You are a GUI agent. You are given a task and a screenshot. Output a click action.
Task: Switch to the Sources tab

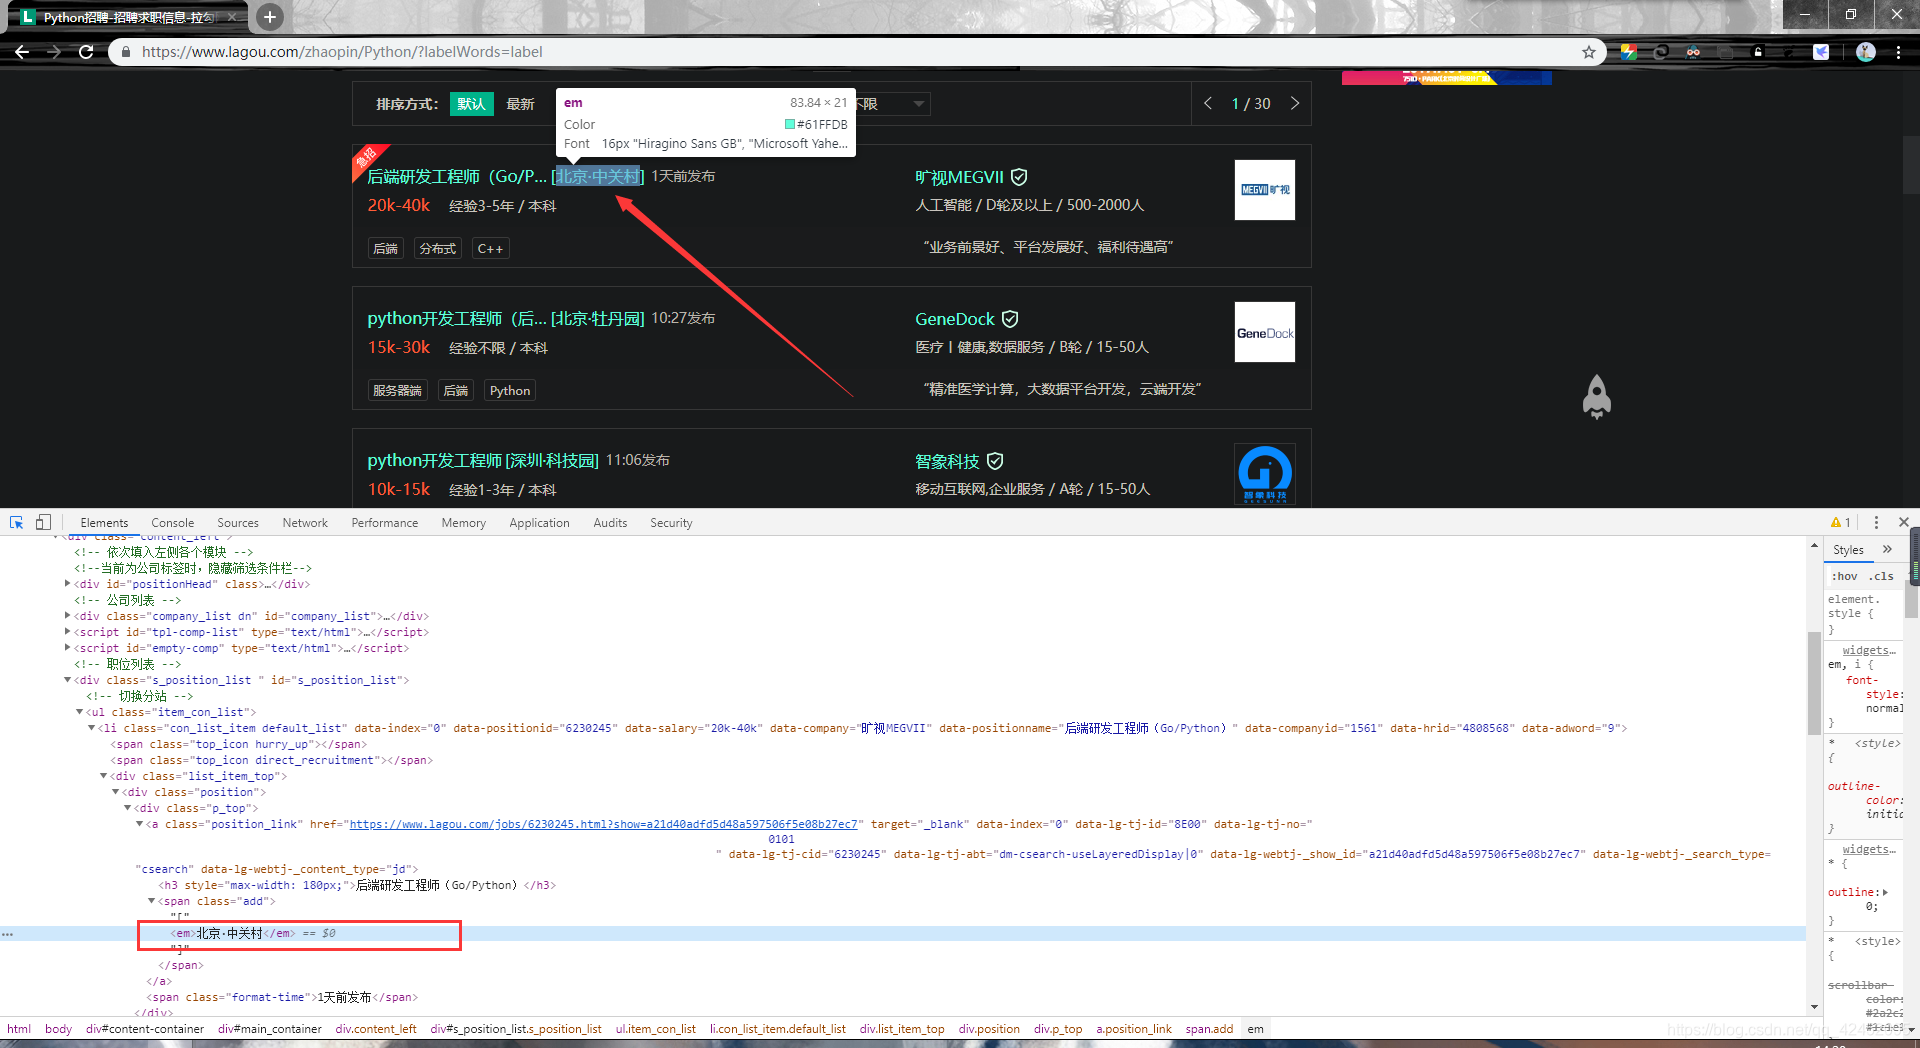(238, 522)
